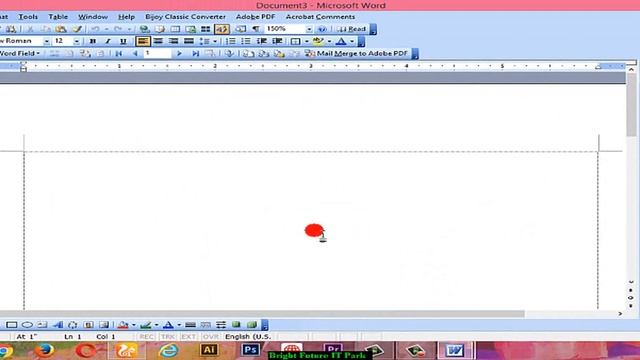Expand the borders dropdown arrow
Viewport: 640px width, 360px height.
tap(306, 42)
